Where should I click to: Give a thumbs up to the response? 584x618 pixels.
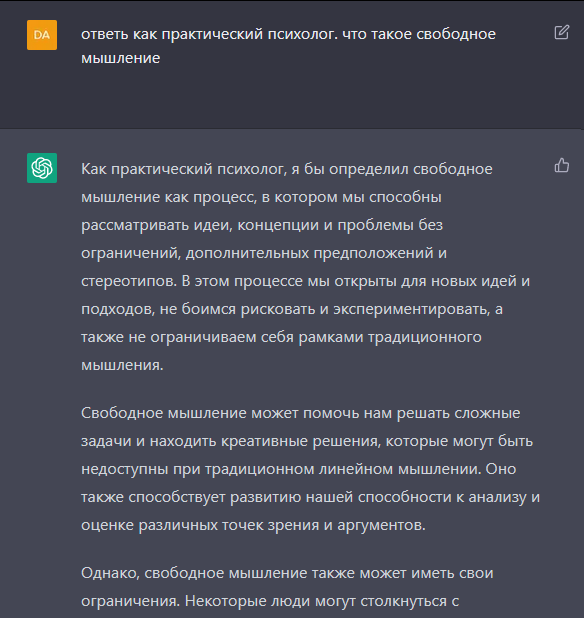[x=562, y=166]
